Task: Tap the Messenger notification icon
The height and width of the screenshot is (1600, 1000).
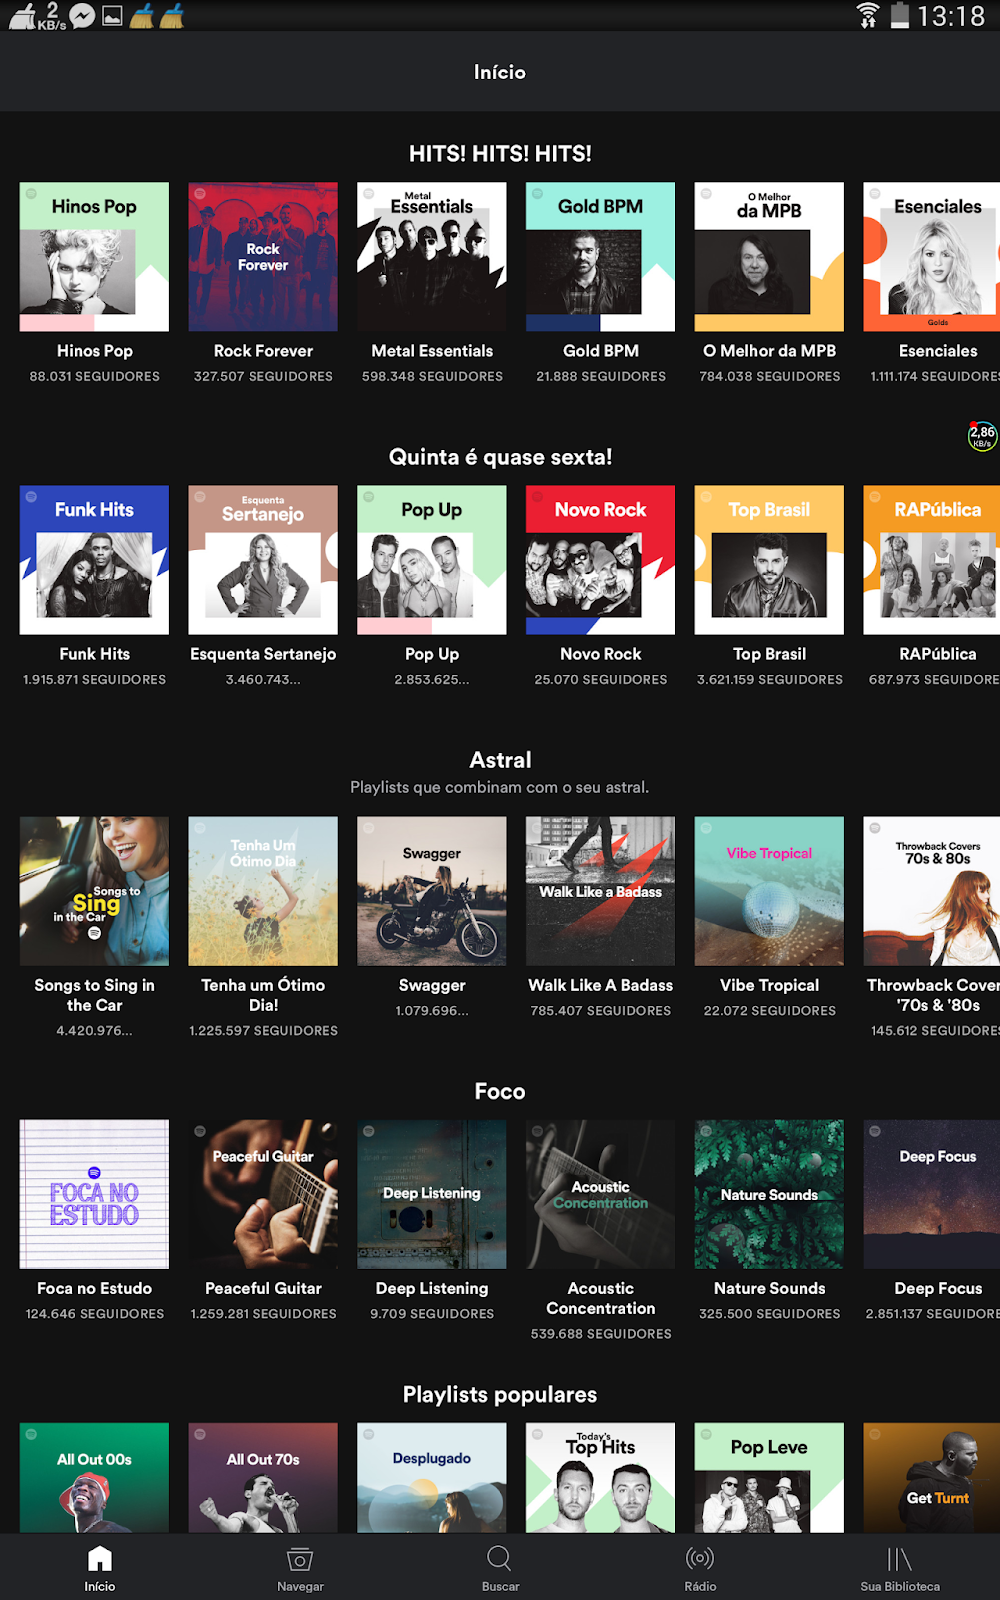Action: pyautogui.click(x=83, y=16)
